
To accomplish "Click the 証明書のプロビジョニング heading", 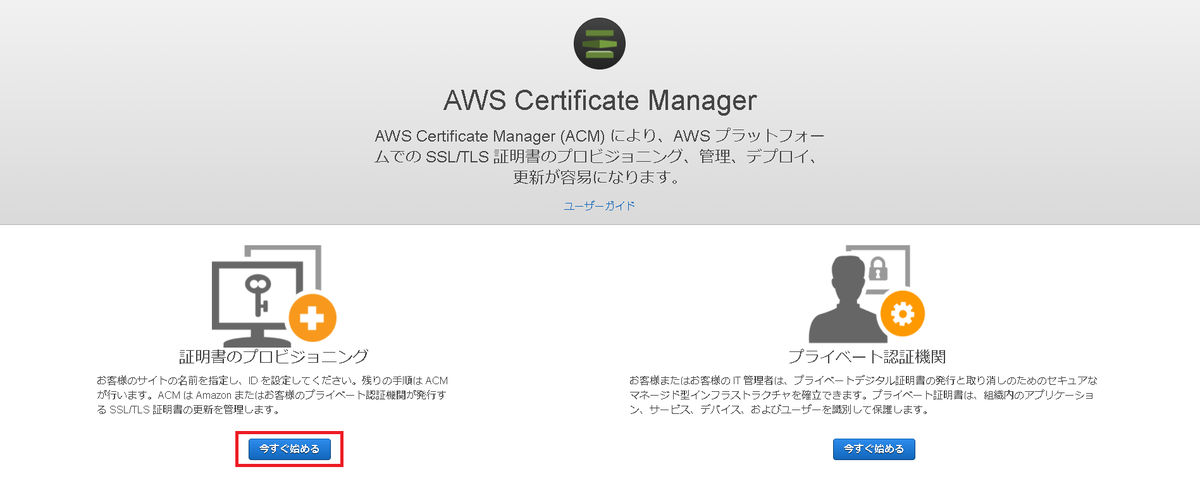I will pyautogui.click(x=274, y=356).
